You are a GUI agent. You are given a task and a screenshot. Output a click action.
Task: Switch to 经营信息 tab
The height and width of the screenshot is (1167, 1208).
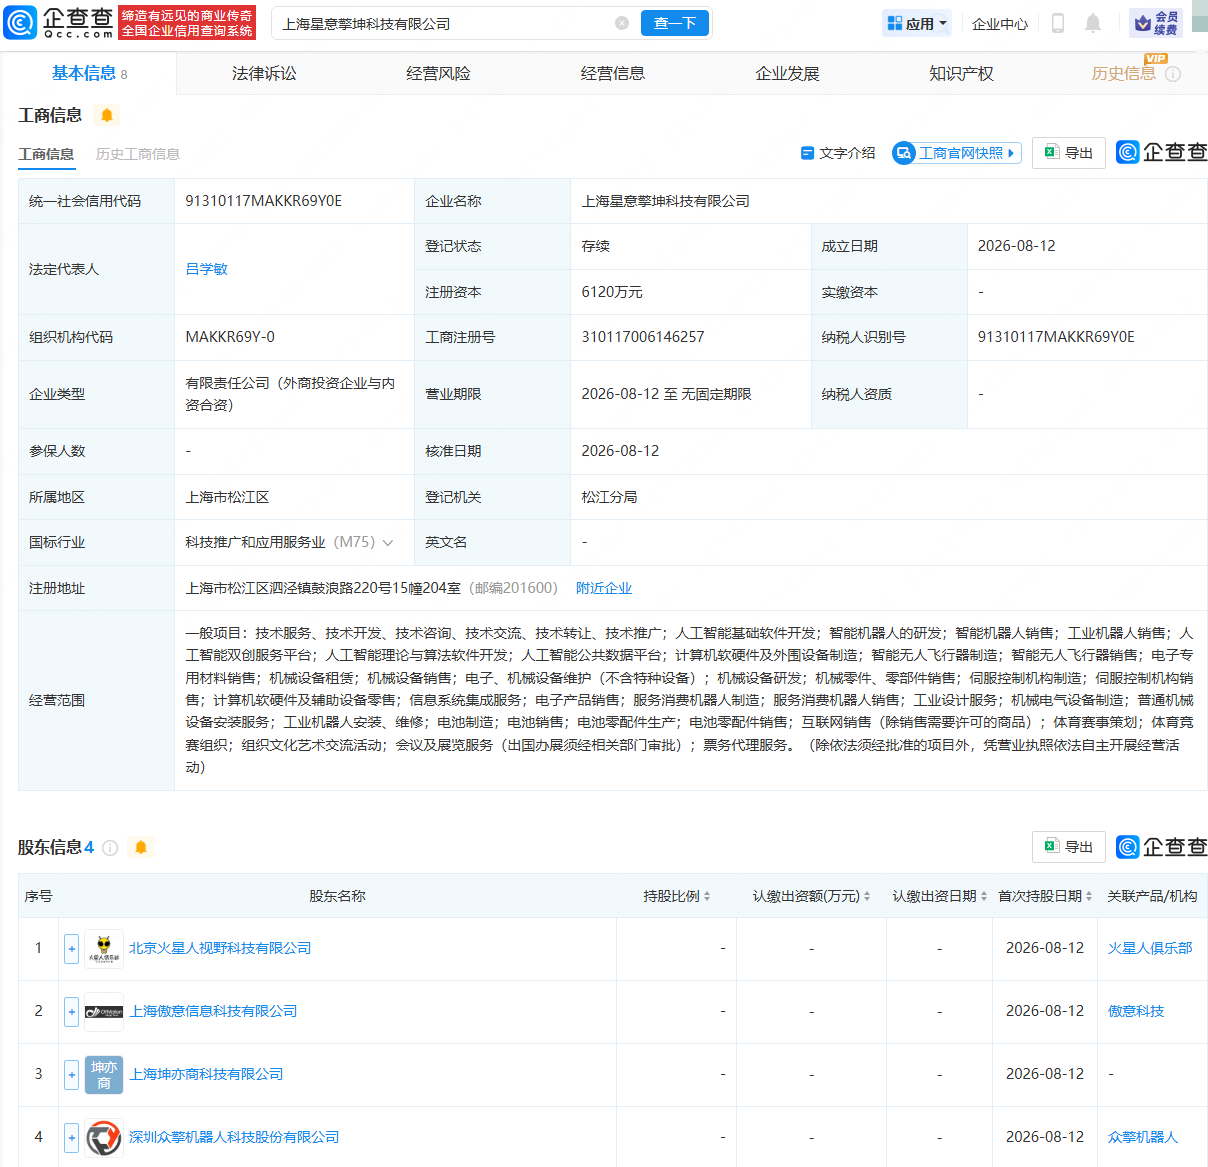tap(613, 74)
